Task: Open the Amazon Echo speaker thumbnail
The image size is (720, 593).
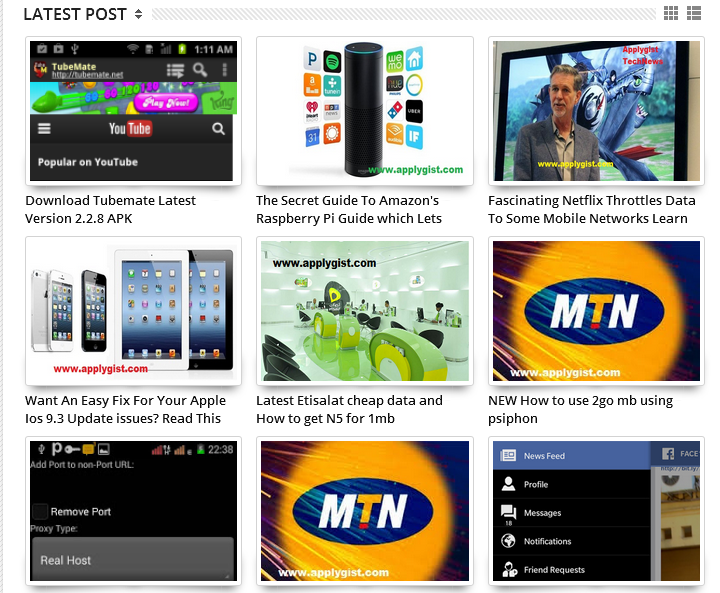Action: click(x=365, y=111)
